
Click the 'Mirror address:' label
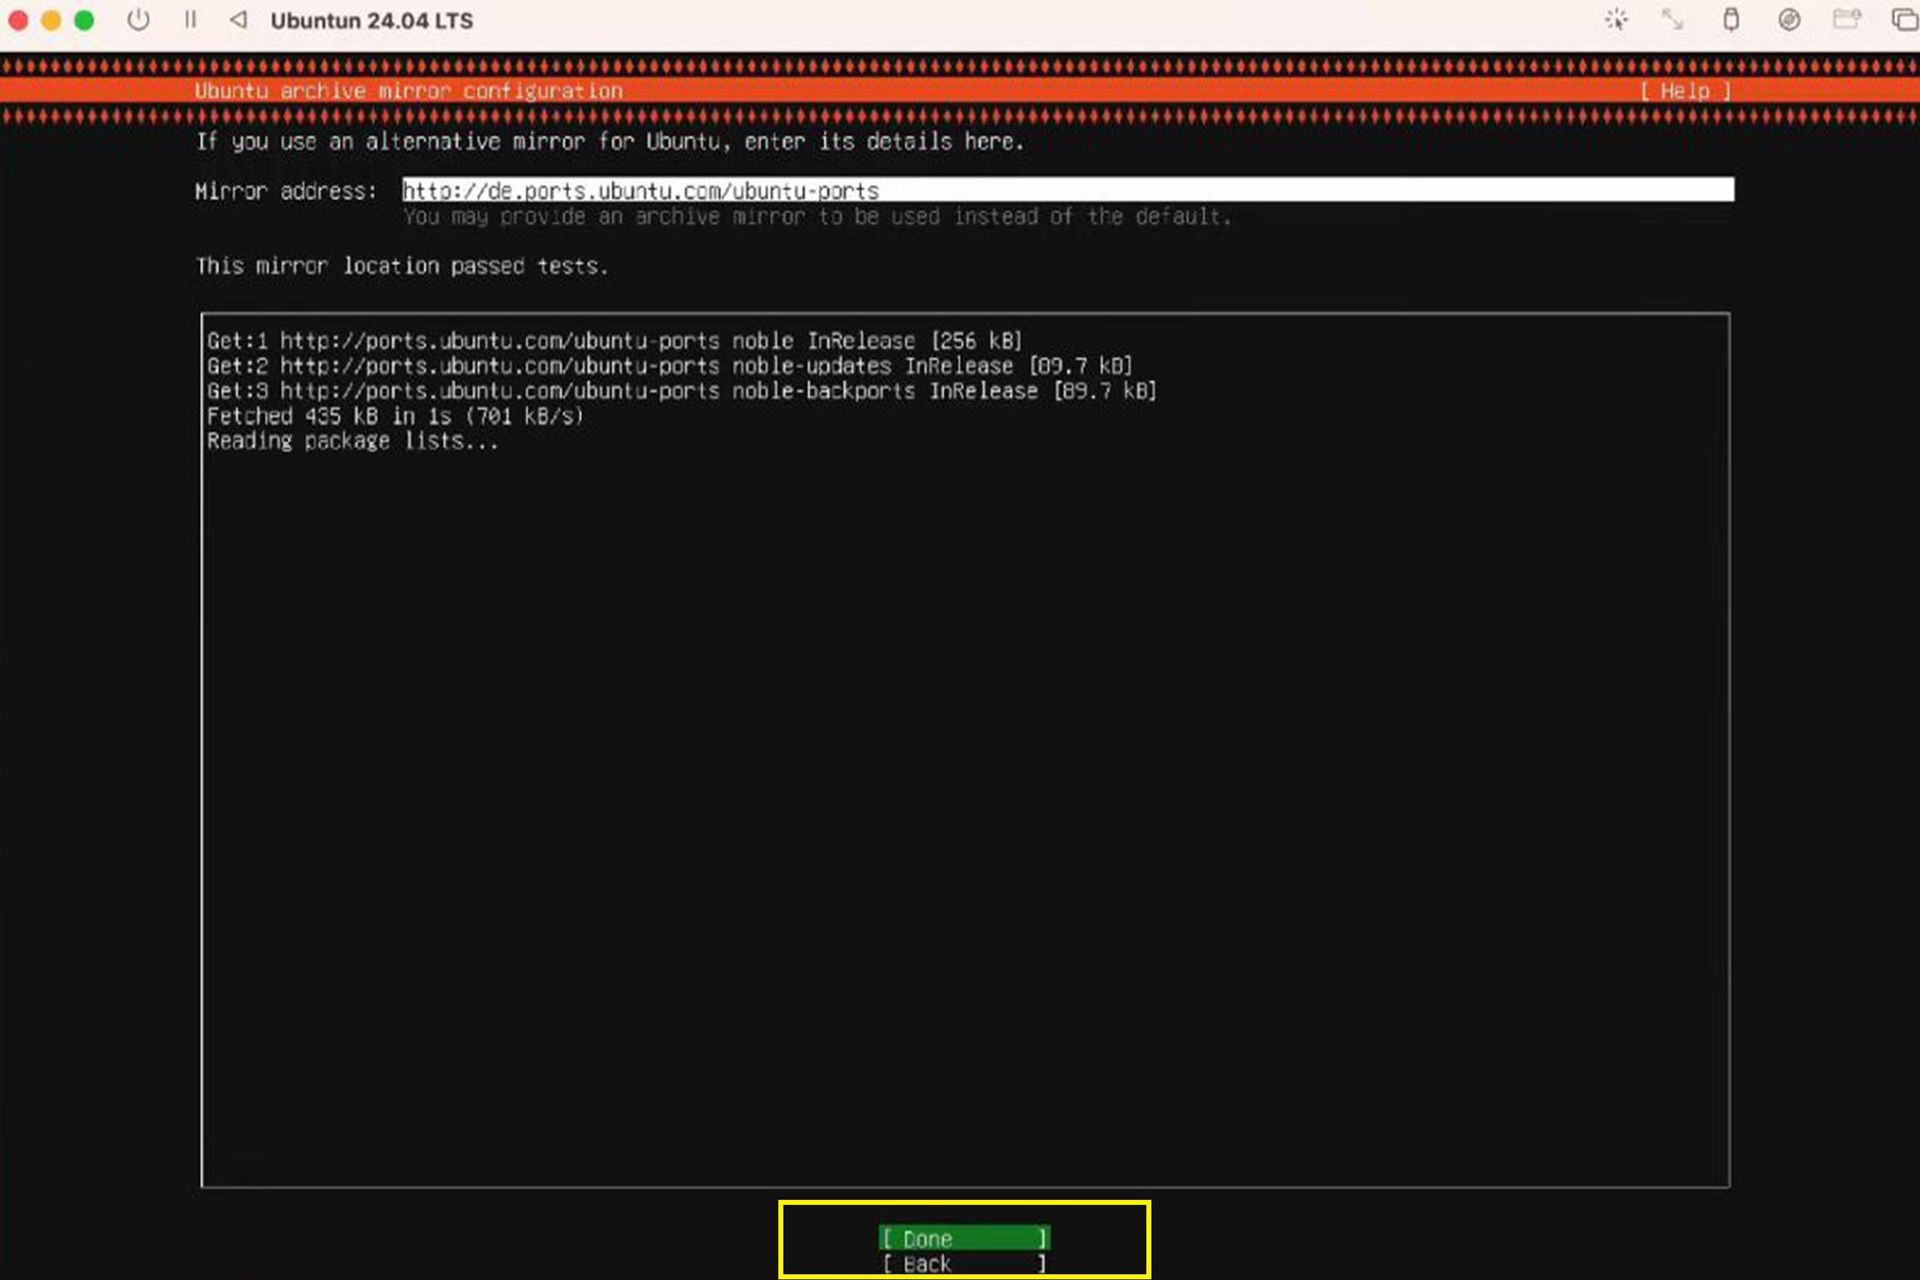click(286, 191)
